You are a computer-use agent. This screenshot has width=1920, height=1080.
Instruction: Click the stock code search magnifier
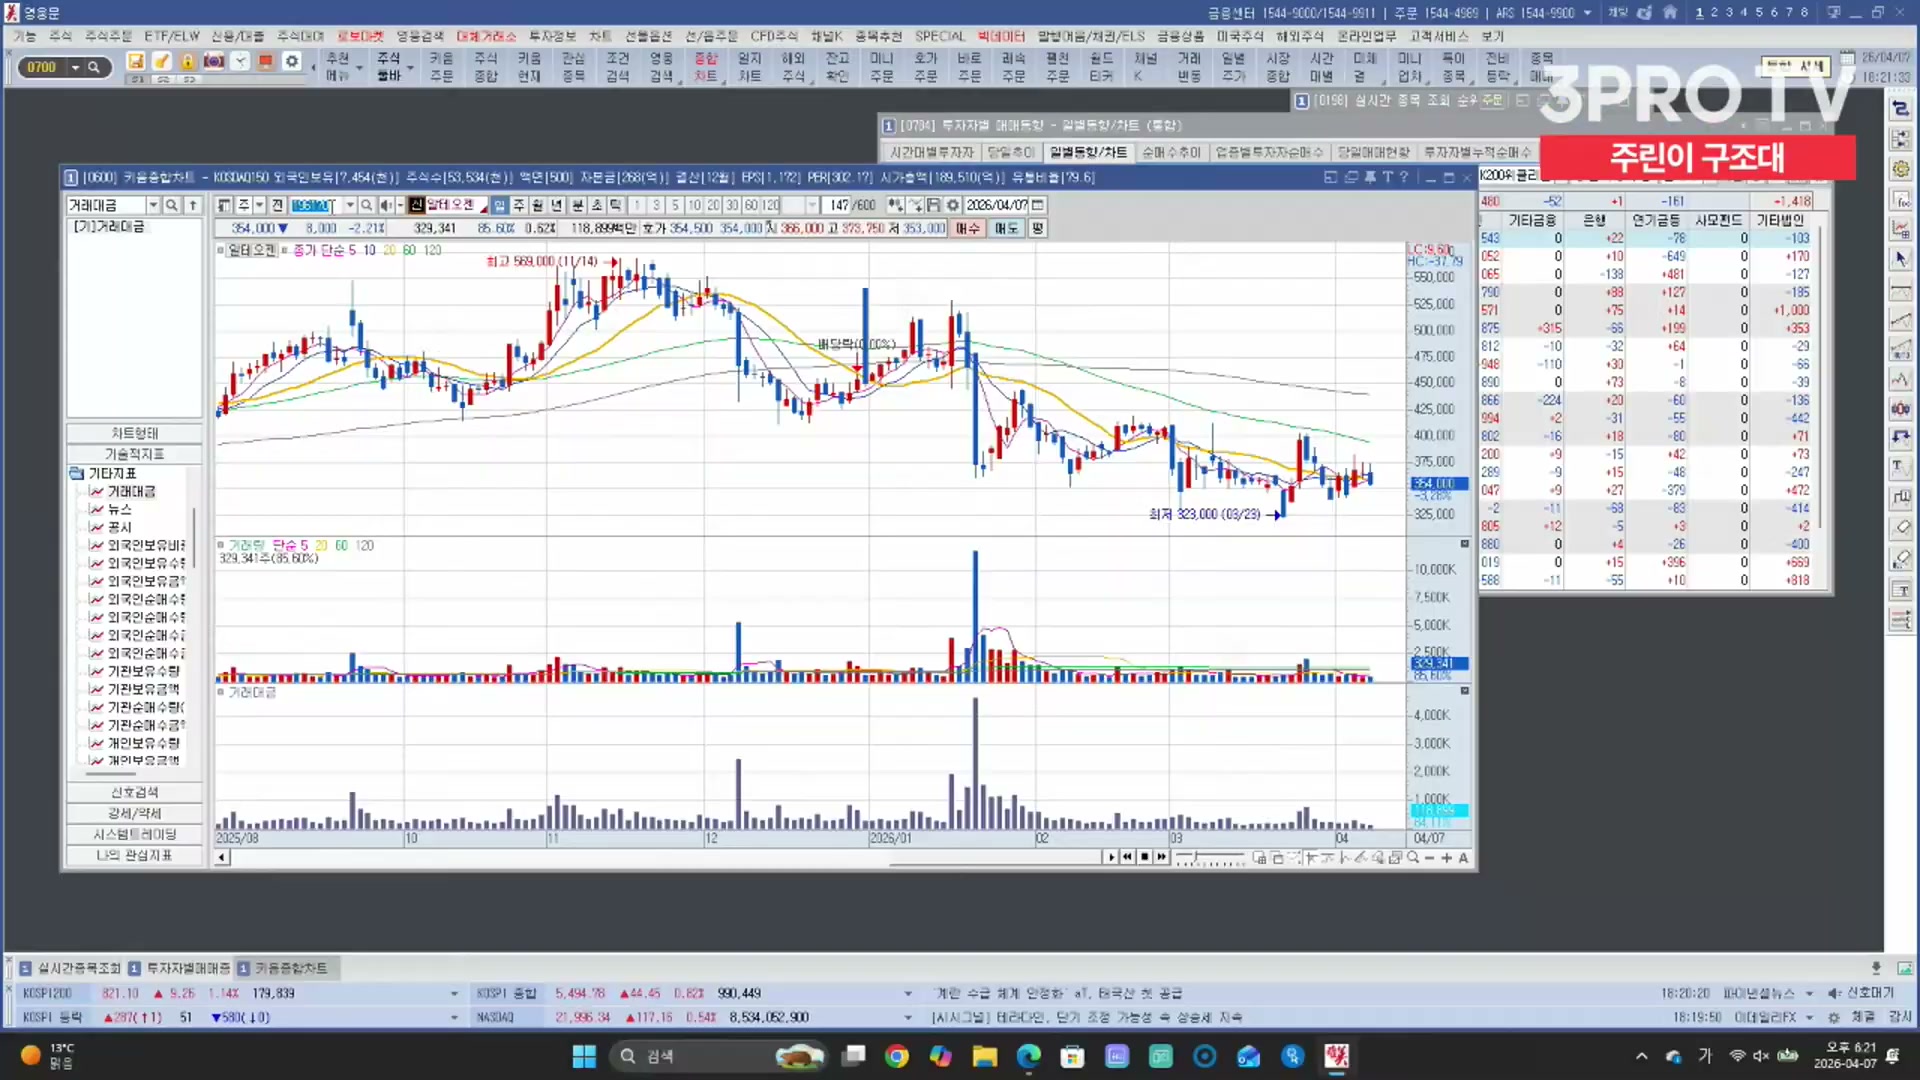(x=367, y=205)
